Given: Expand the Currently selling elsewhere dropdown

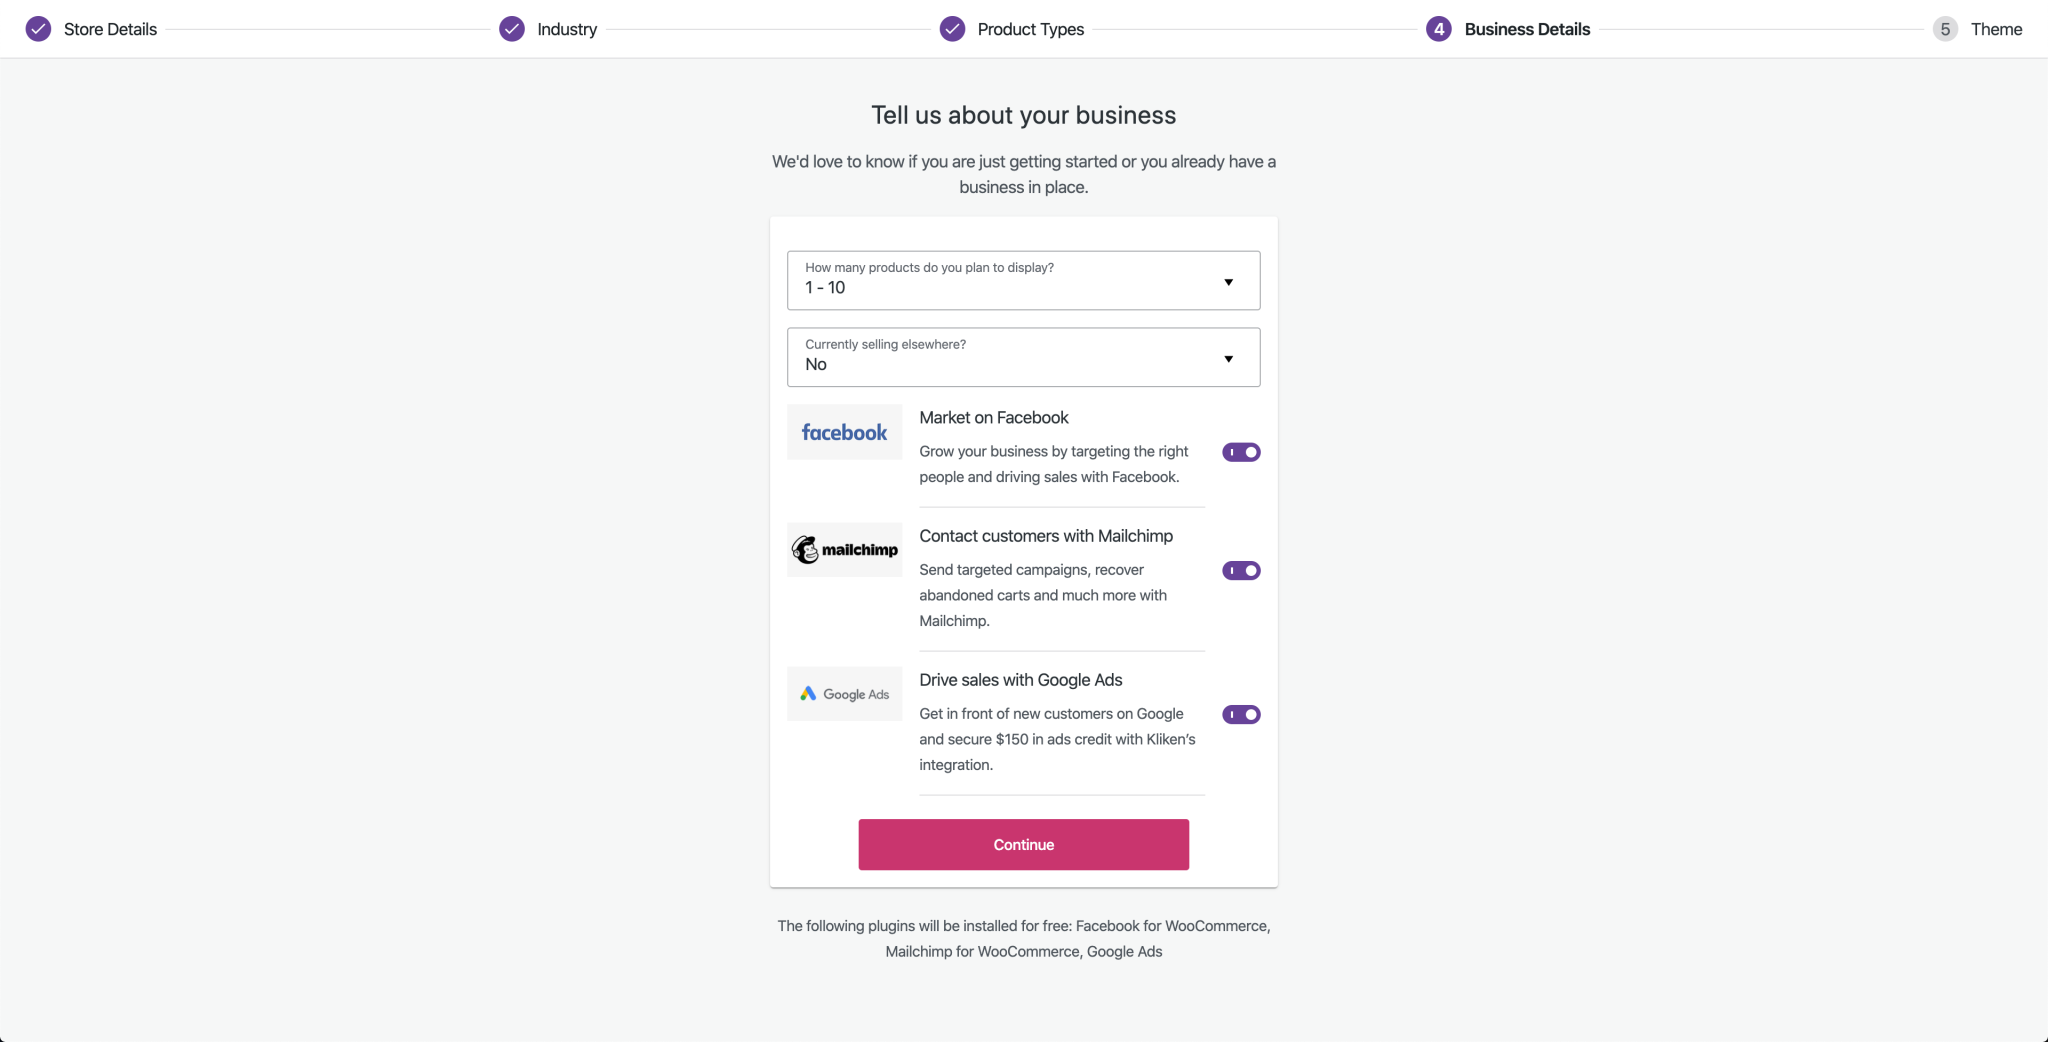Looking at the screenshot, I should tap(1022, 357).
